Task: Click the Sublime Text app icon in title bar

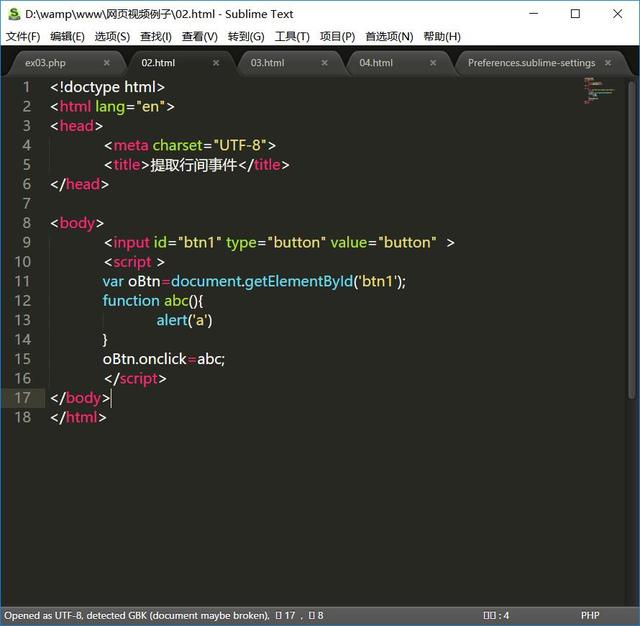Action: pos(14,14)
